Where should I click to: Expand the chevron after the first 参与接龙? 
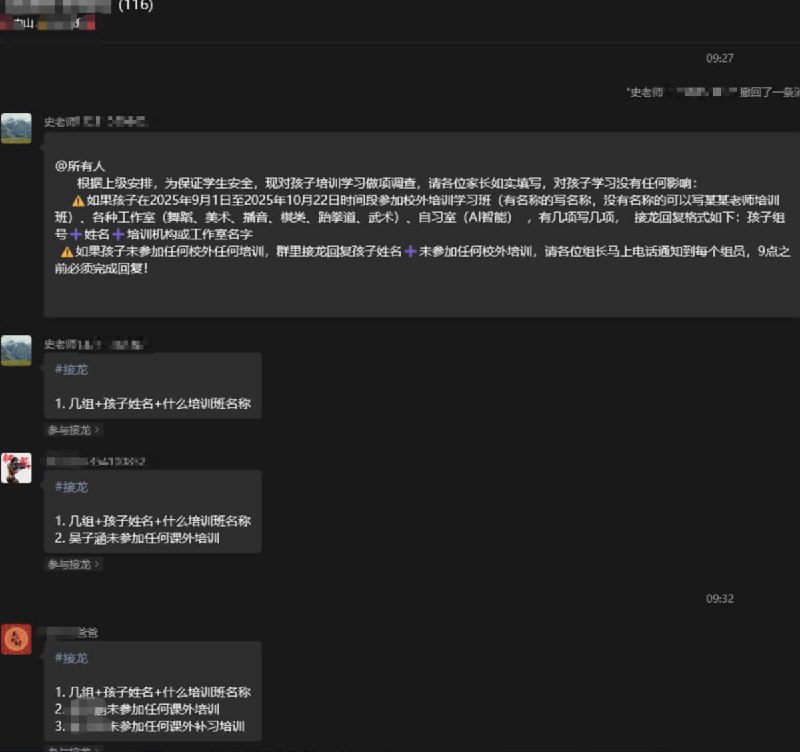98,430
